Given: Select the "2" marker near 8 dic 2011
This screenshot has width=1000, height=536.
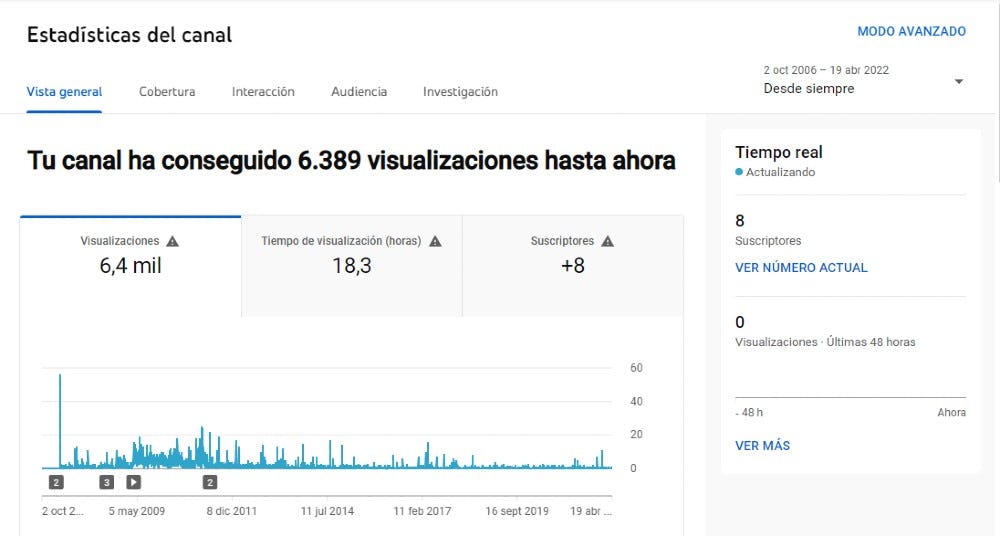Looking at the screenshot, I should point(210,482).
